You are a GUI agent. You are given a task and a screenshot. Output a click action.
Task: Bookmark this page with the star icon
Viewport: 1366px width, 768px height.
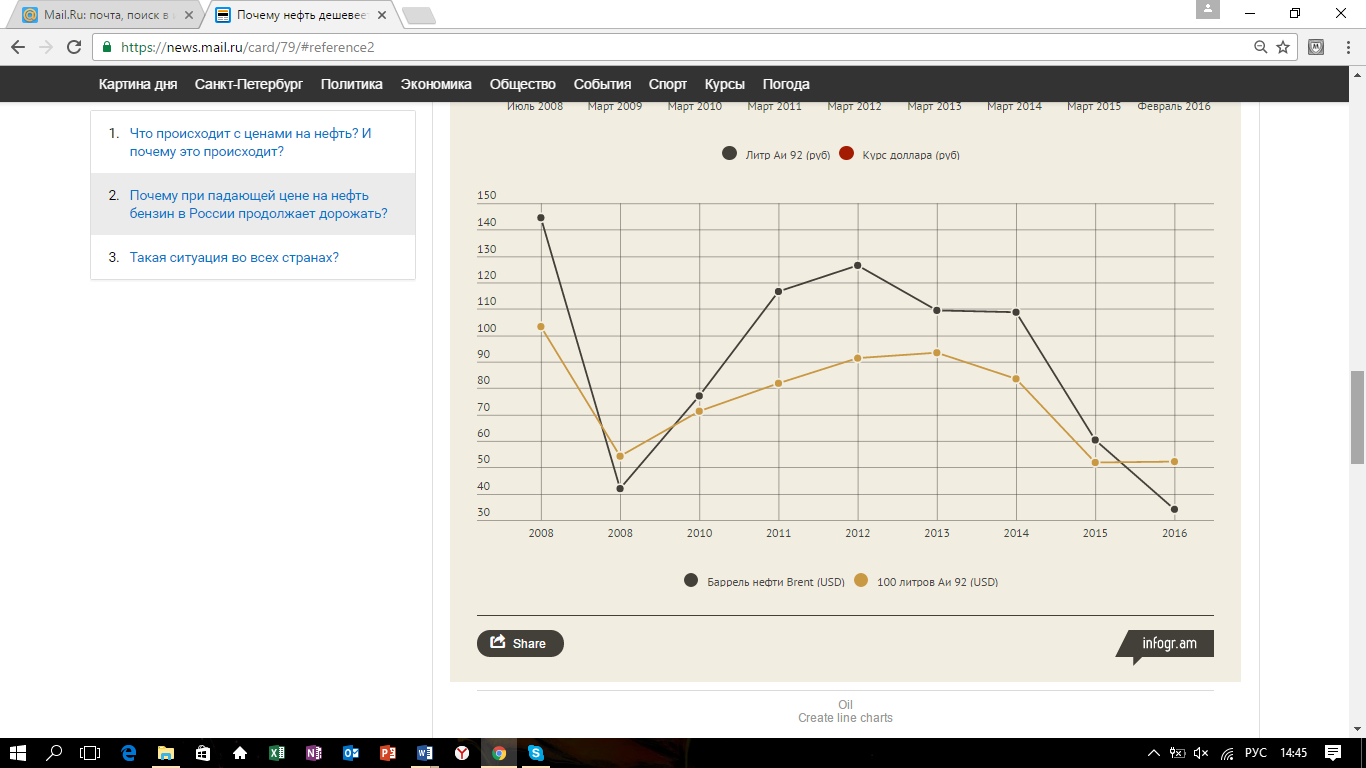tap(1284, 47)
